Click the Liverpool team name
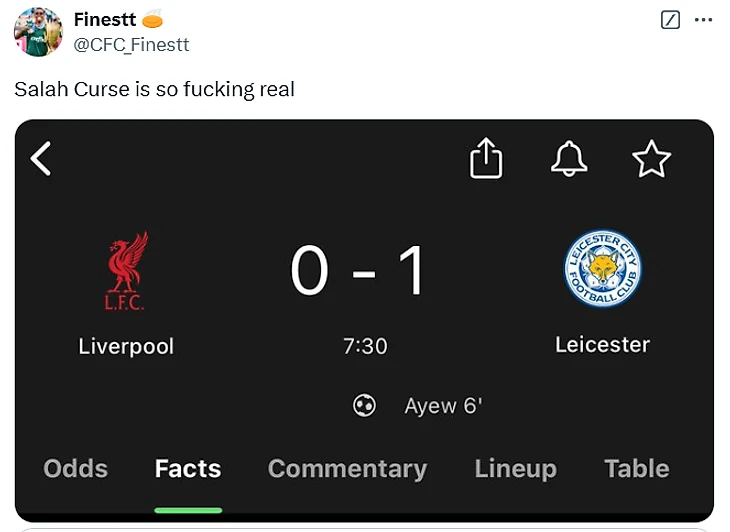 [x=126, y=347]
